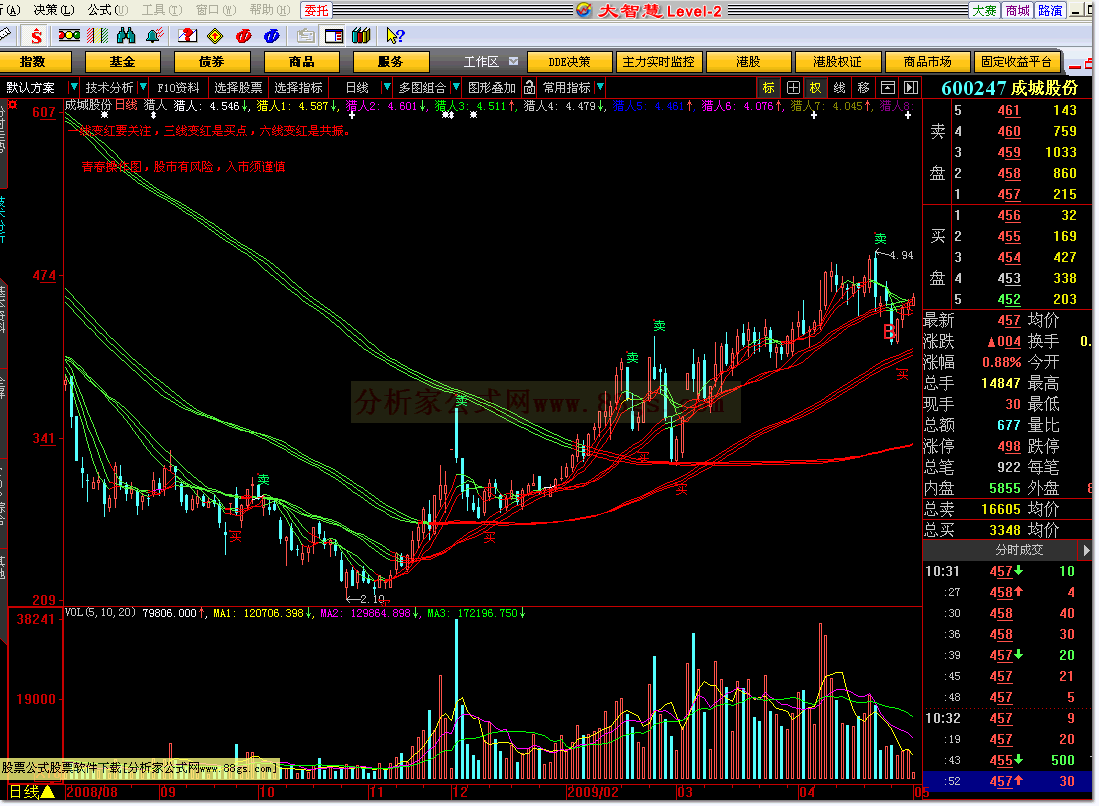
Task: Click the collapse panel window icon
Action: [x=887, y=88]
